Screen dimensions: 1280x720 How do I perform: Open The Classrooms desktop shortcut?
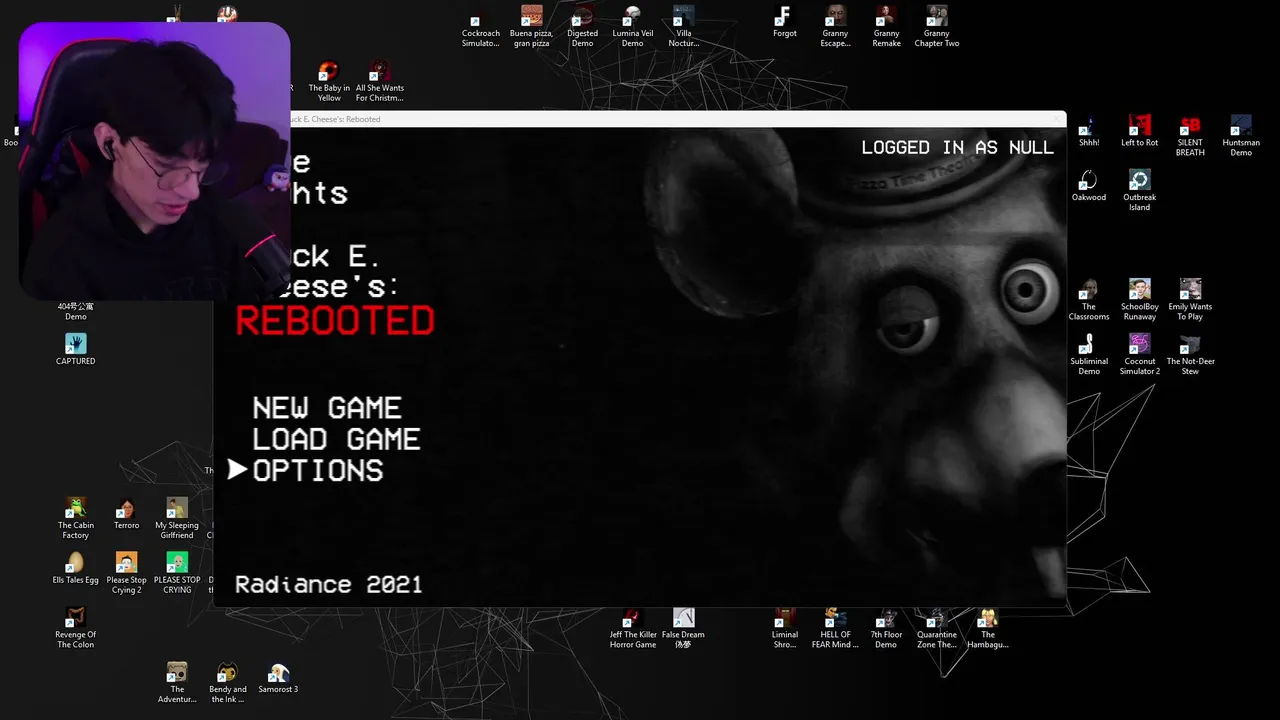pyautogui.click(x=1089, y=300)
